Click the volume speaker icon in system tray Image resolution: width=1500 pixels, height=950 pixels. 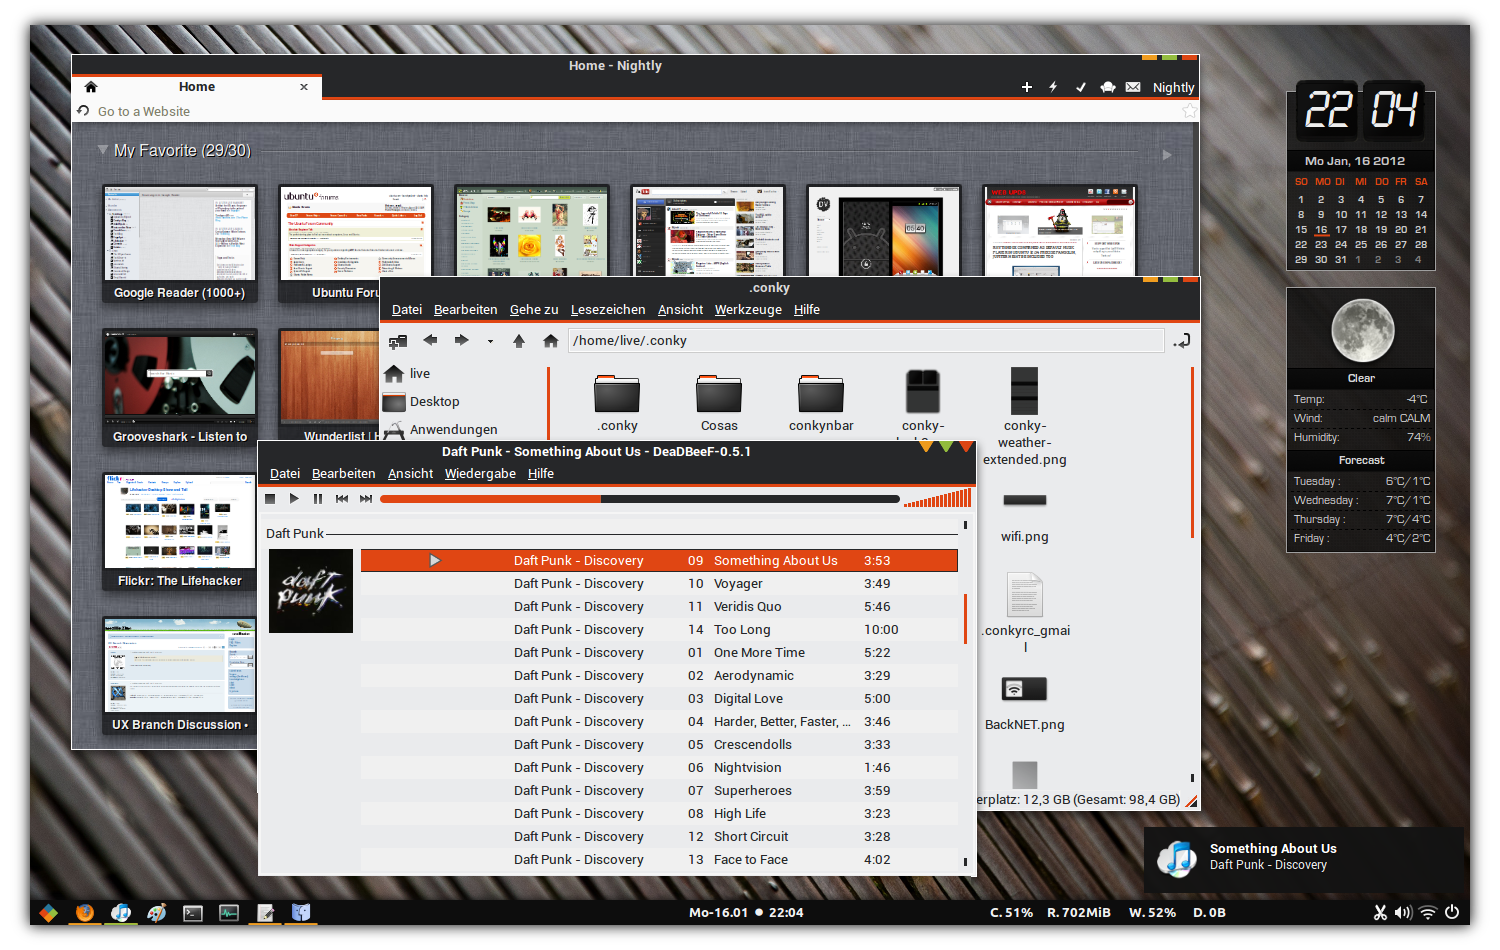pyautogui.click(x=1404, y=912)
